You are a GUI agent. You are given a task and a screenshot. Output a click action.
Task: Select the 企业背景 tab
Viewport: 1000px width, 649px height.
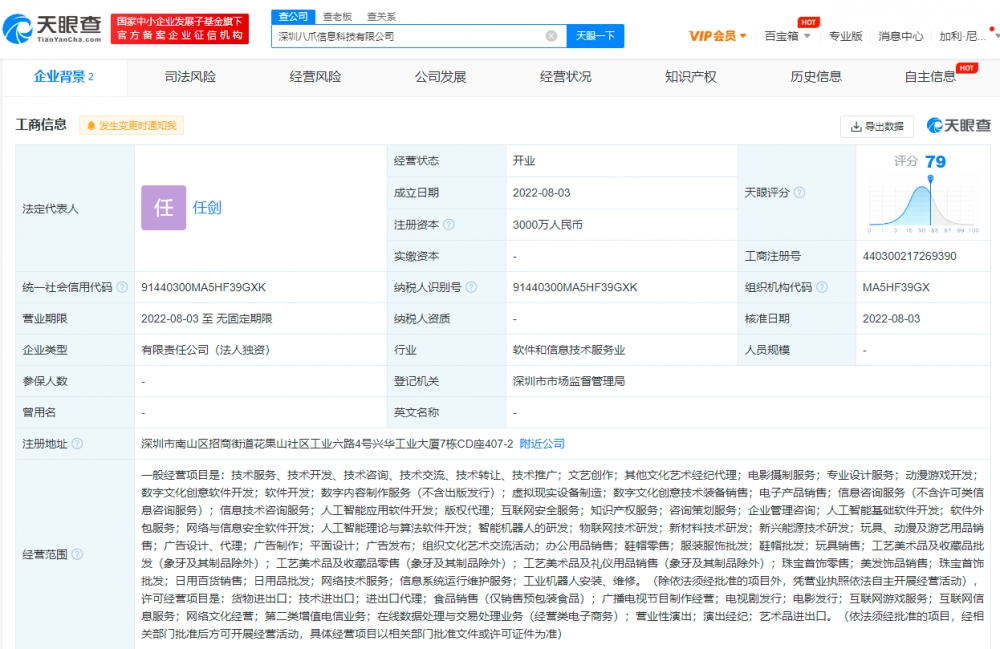63,77
